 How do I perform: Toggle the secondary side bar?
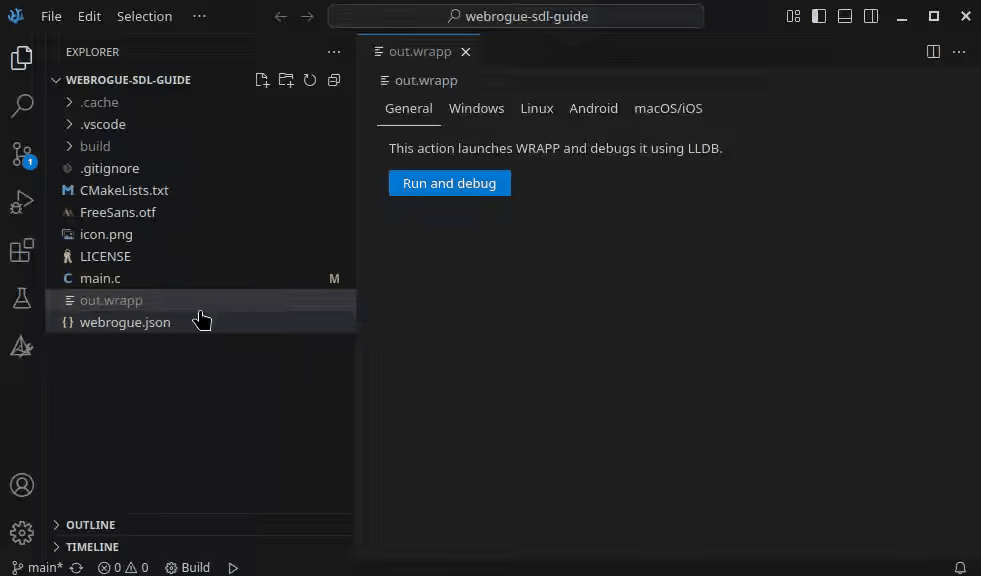871,16
